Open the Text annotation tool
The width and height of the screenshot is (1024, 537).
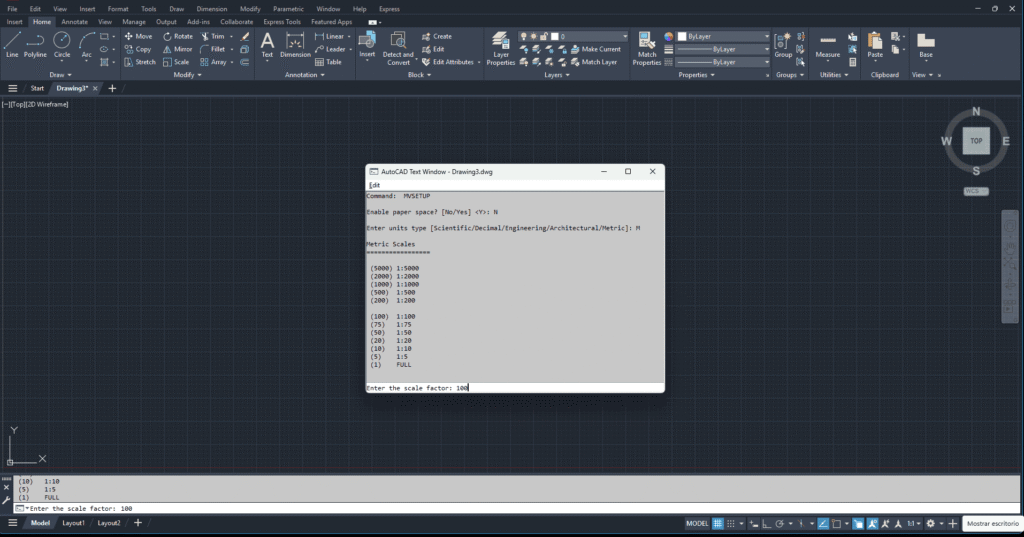(267, 45)
